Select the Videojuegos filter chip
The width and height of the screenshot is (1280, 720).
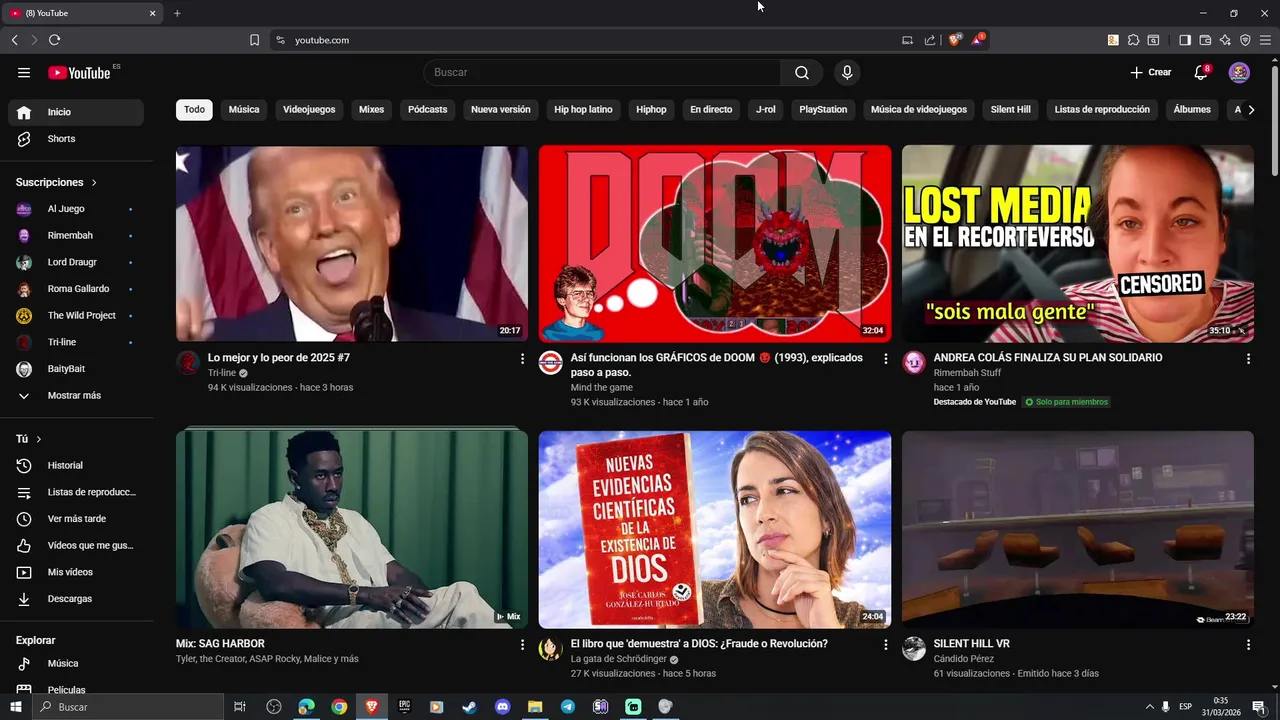coord(309,109)
